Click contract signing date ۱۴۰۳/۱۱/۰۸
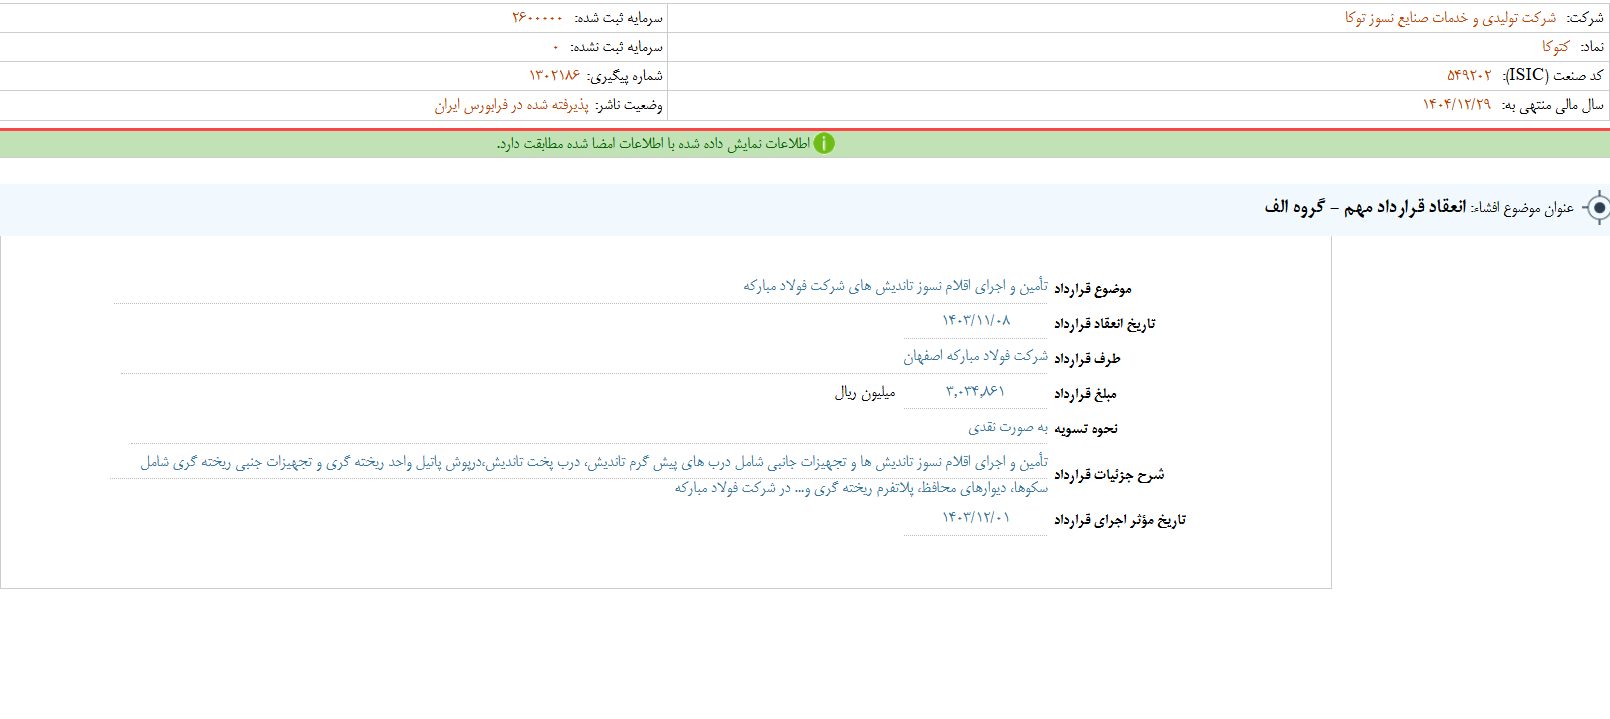Viewport: 1610px width, 719px height. (x=976, y=321)
